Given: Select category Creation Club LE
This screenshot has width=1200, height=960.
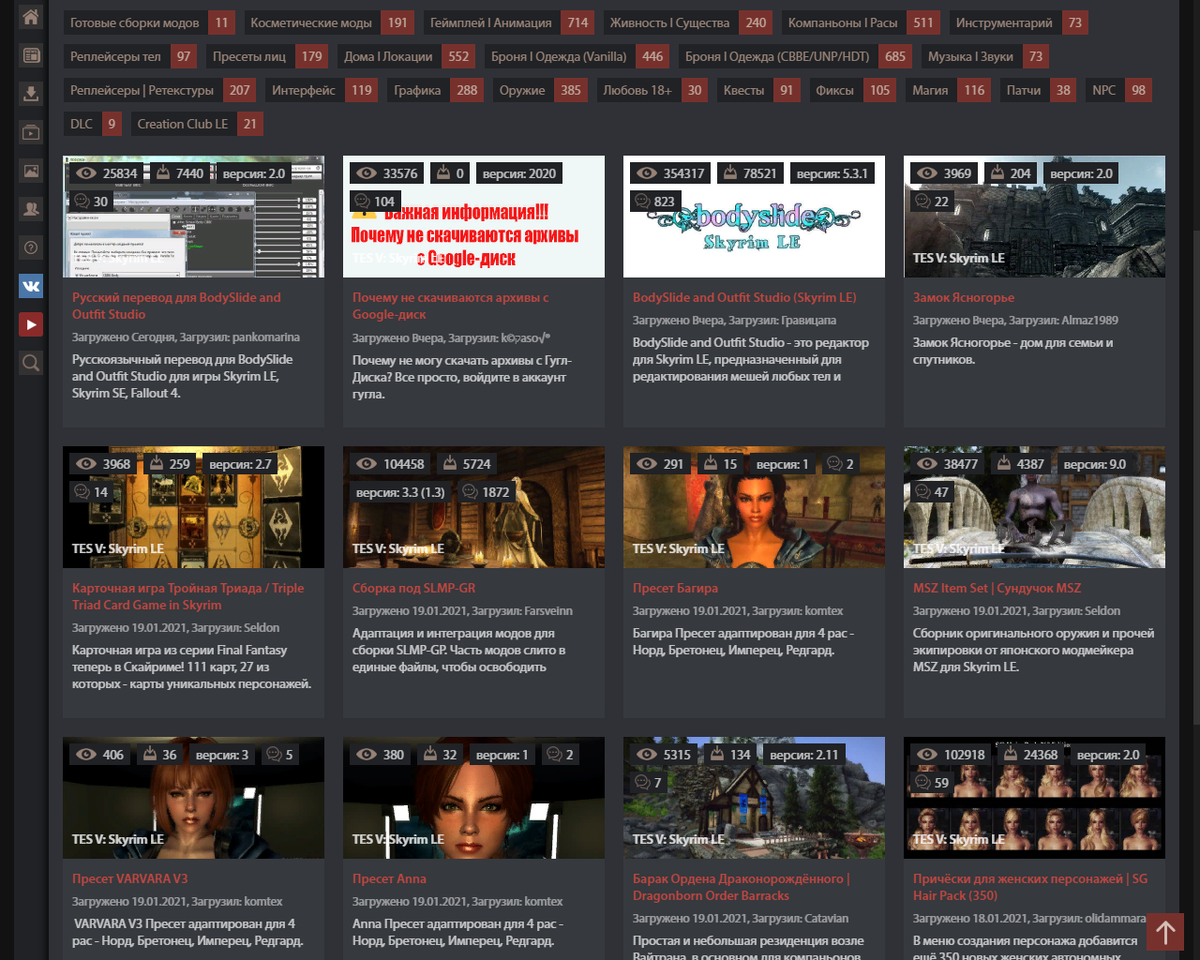Looking at the screenshot, I should [196, 125].
